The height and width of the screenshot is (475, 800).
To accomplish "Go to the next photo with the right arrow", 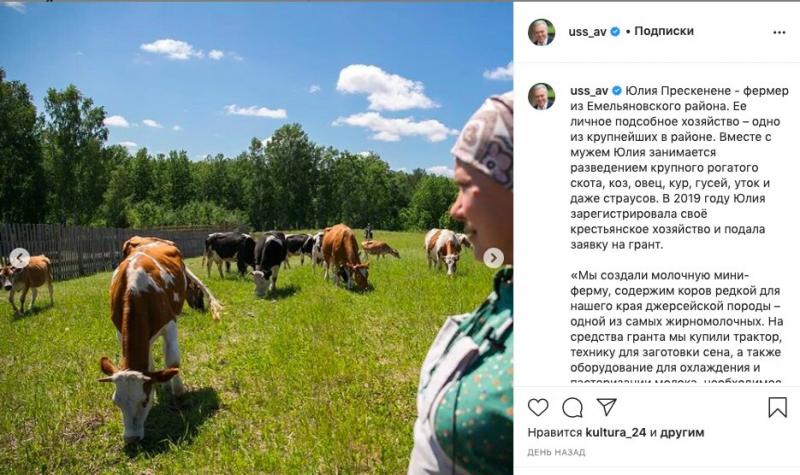I will pos(493,258).
